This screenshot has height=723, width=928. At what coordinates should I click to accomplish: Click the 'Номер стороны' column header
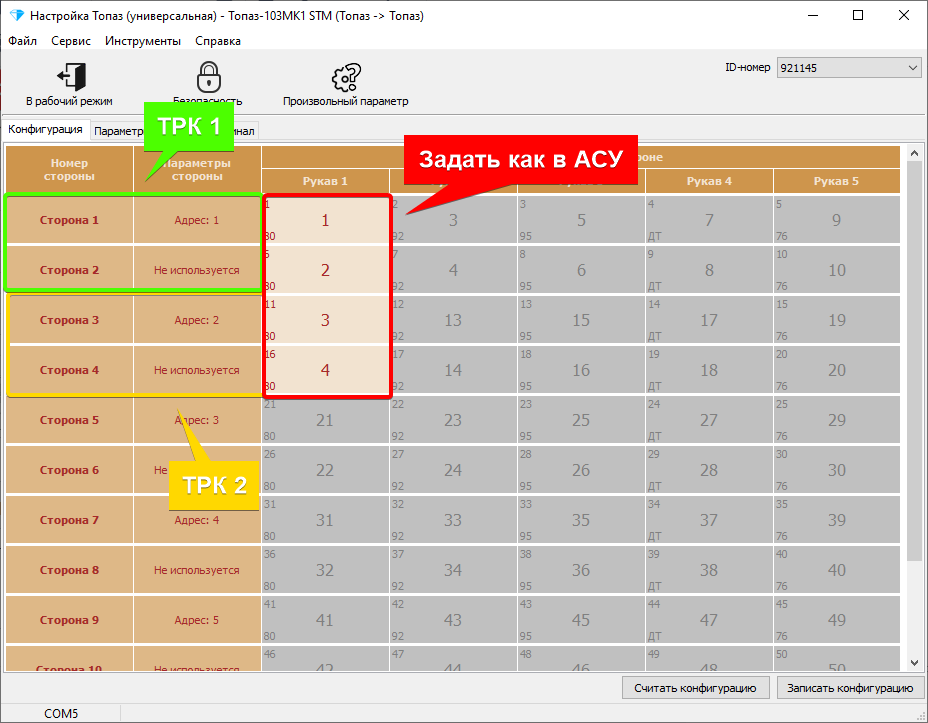[x=69, y=169]
